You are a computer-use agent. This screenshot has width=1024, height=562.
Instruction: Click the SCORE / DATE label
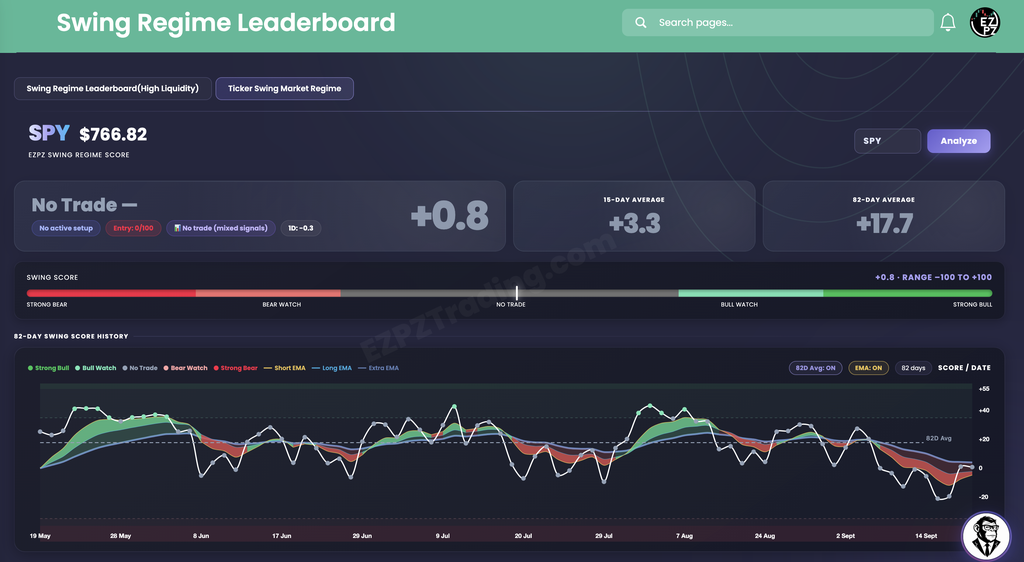click(x=964, y=368)
